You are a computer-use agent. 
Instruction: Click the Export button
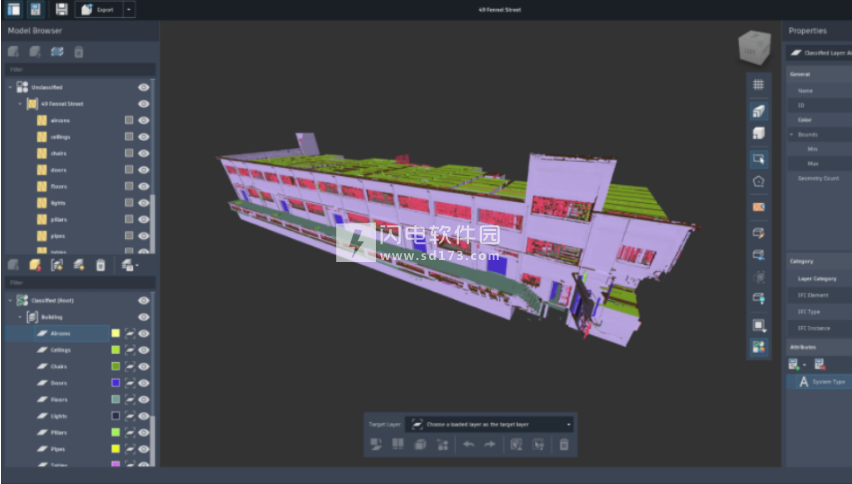click(x=100, y=9)
